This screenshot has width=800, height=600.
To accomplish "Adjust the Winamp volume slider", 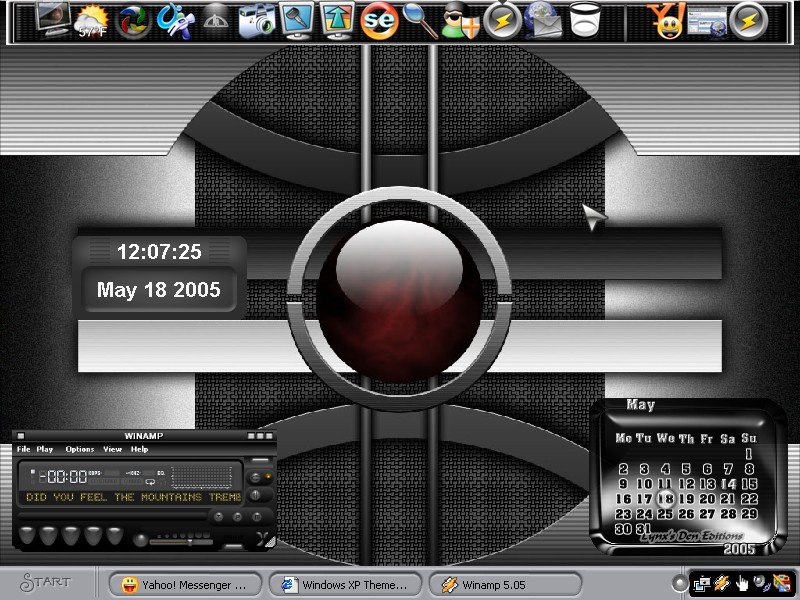I will (x=181, y=542).
